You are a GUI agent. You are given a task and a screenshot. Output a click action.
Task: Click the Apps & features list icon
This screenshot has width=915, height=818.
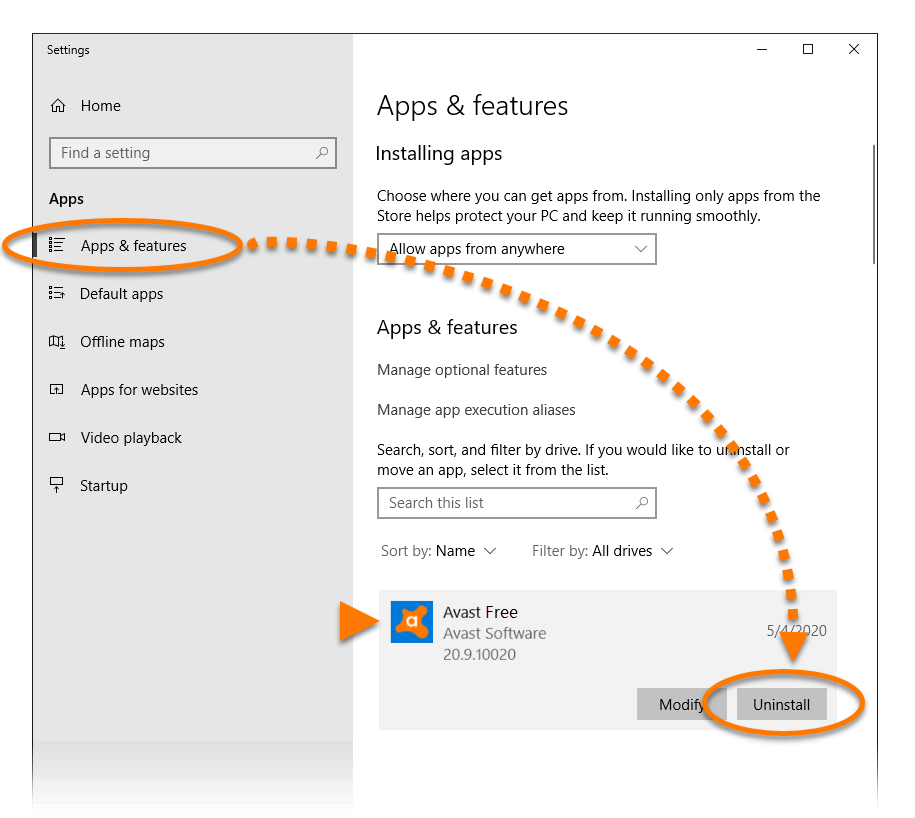click(x=56, y=245)
